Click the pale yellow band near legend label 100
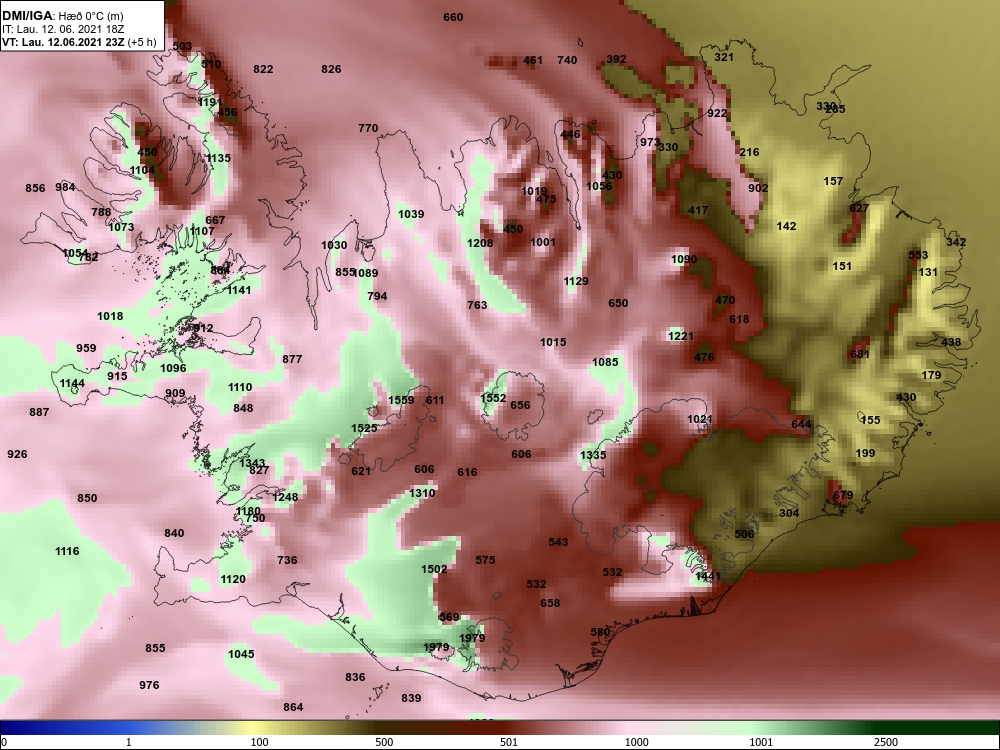 tap(252, 728)
